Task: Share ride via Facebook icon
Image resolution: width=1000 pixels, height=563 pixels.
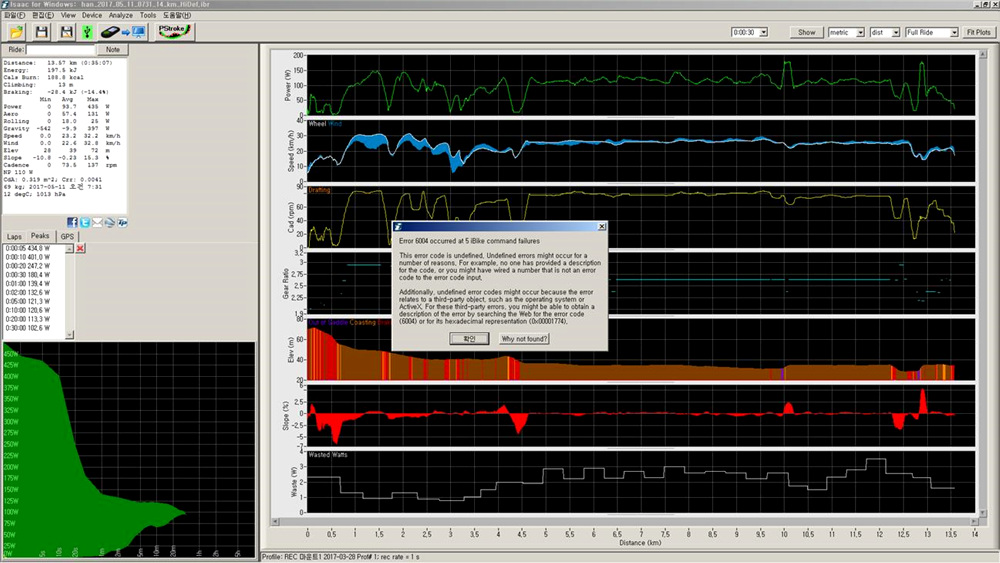Action: pos(73,222)
